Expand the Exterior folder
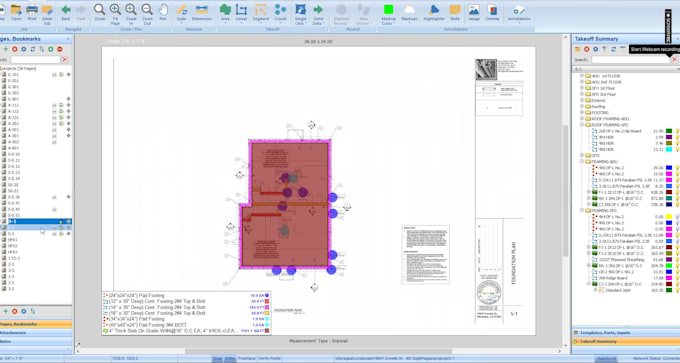 pos(582,100)
